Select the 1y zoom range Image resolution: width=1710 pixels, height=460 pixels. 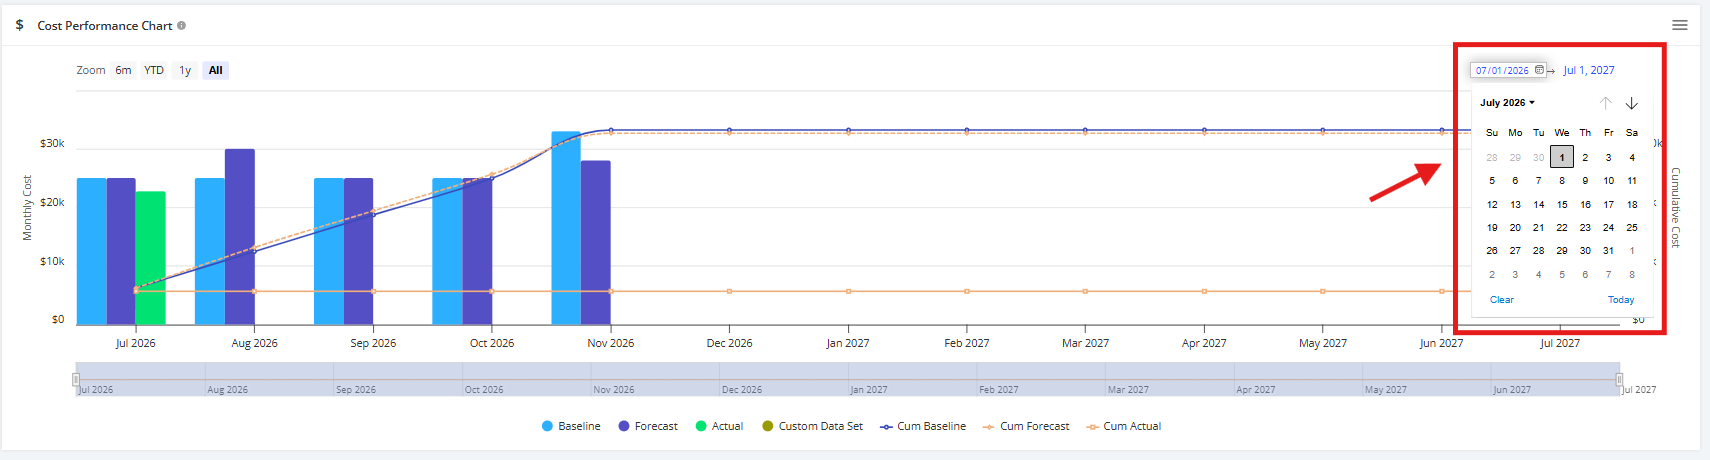pos(185,70)
